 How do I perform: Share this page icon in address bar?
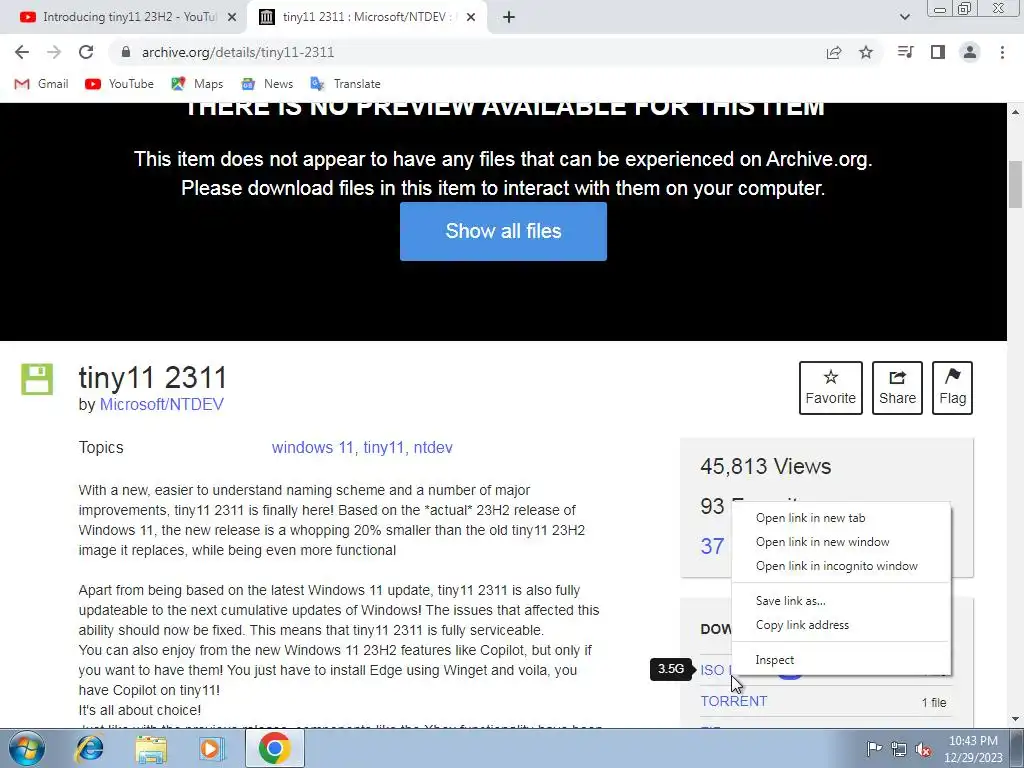[833, 52]
